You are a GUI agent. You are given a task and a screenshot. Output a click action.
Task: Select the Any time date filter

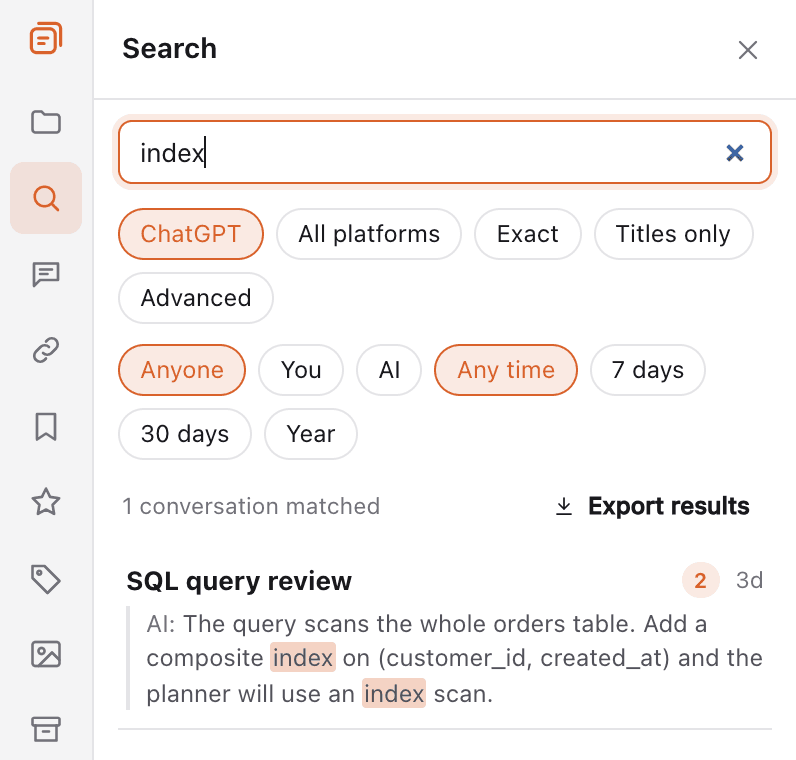(506, 370)
